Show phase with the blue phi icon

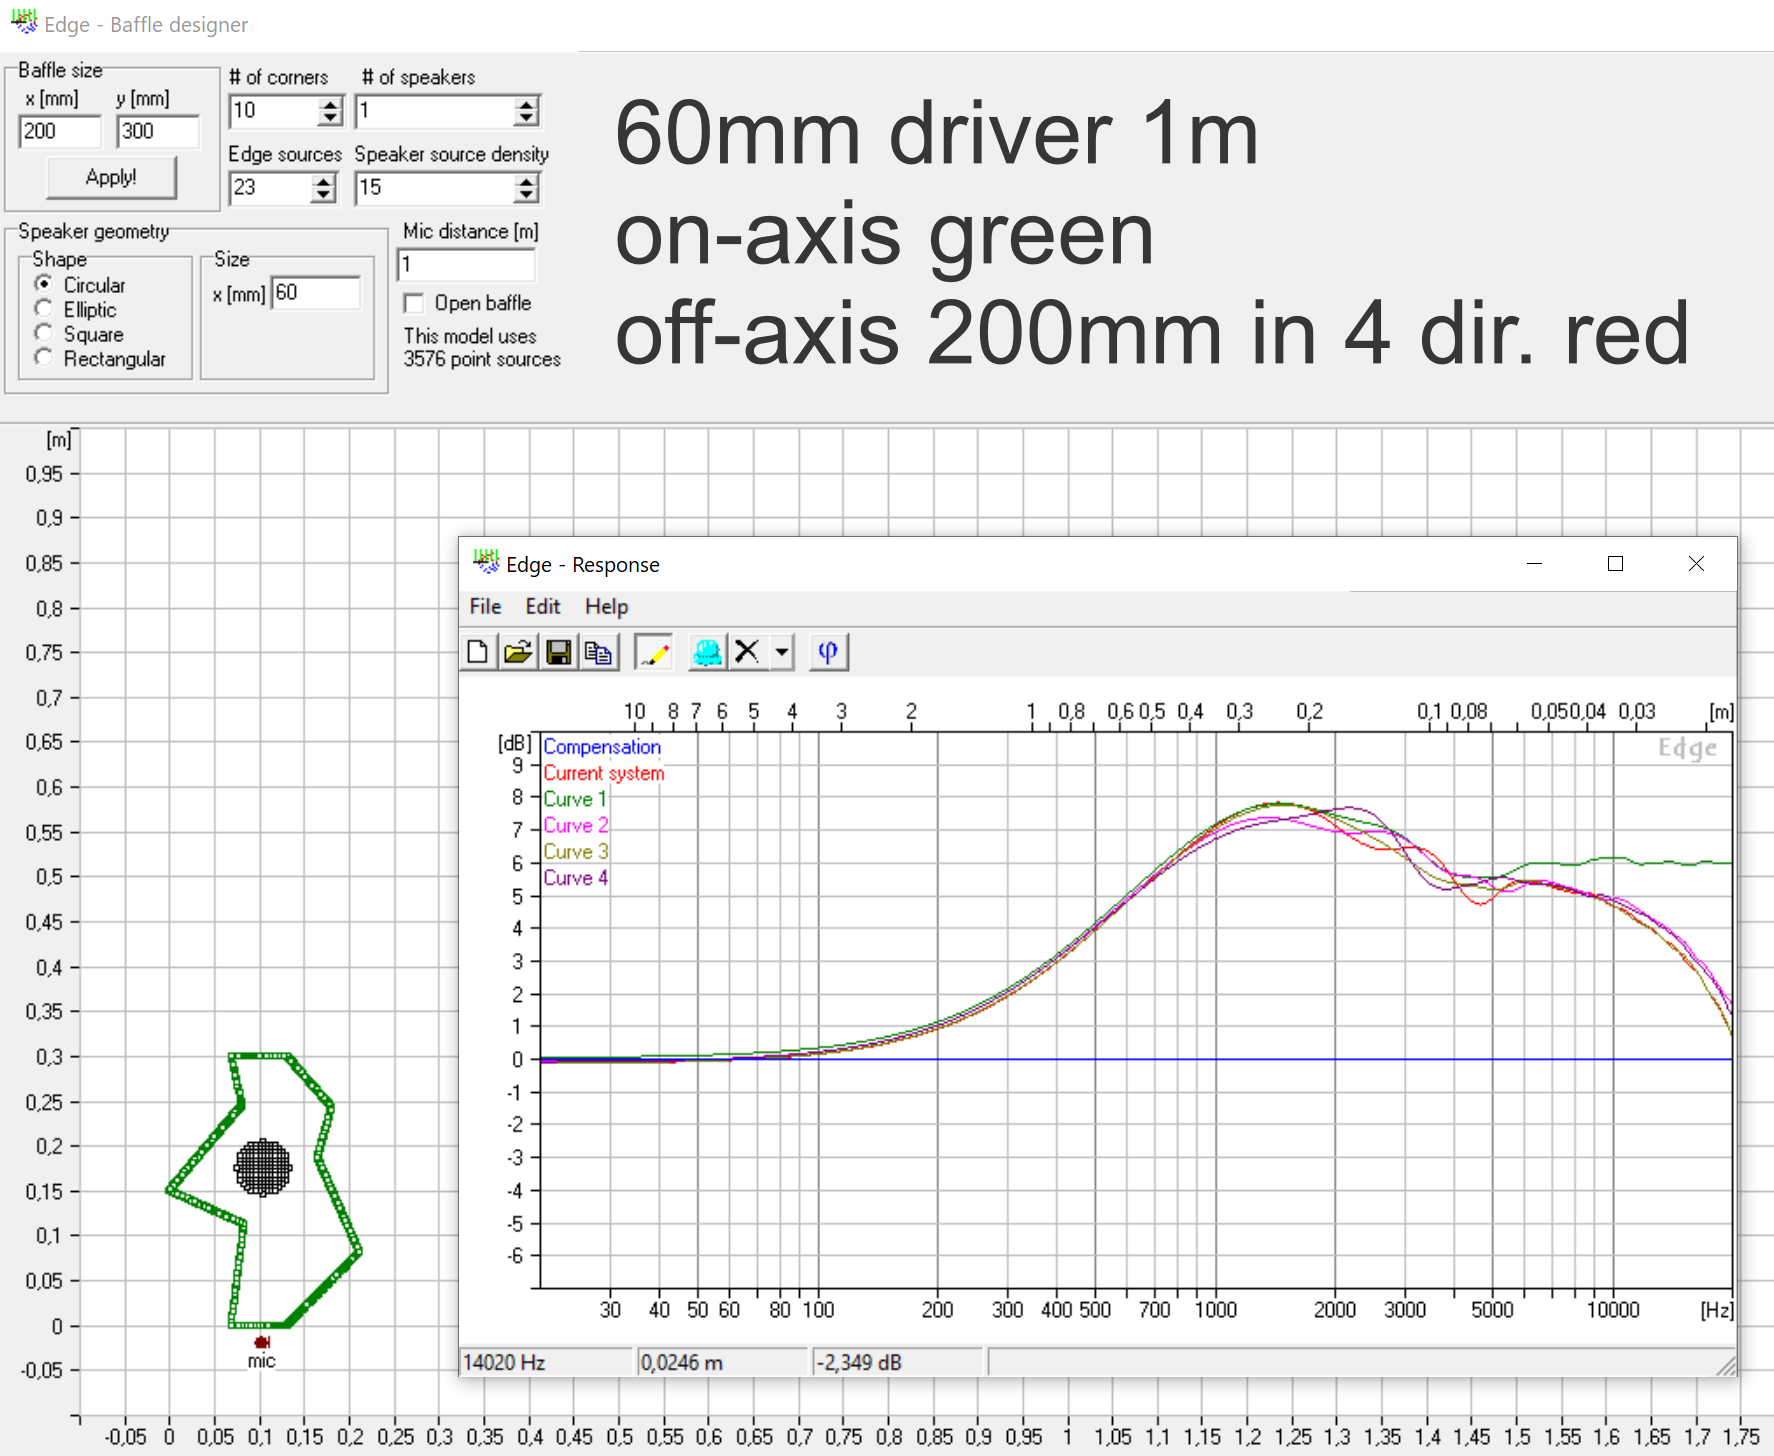click(828, 652)
